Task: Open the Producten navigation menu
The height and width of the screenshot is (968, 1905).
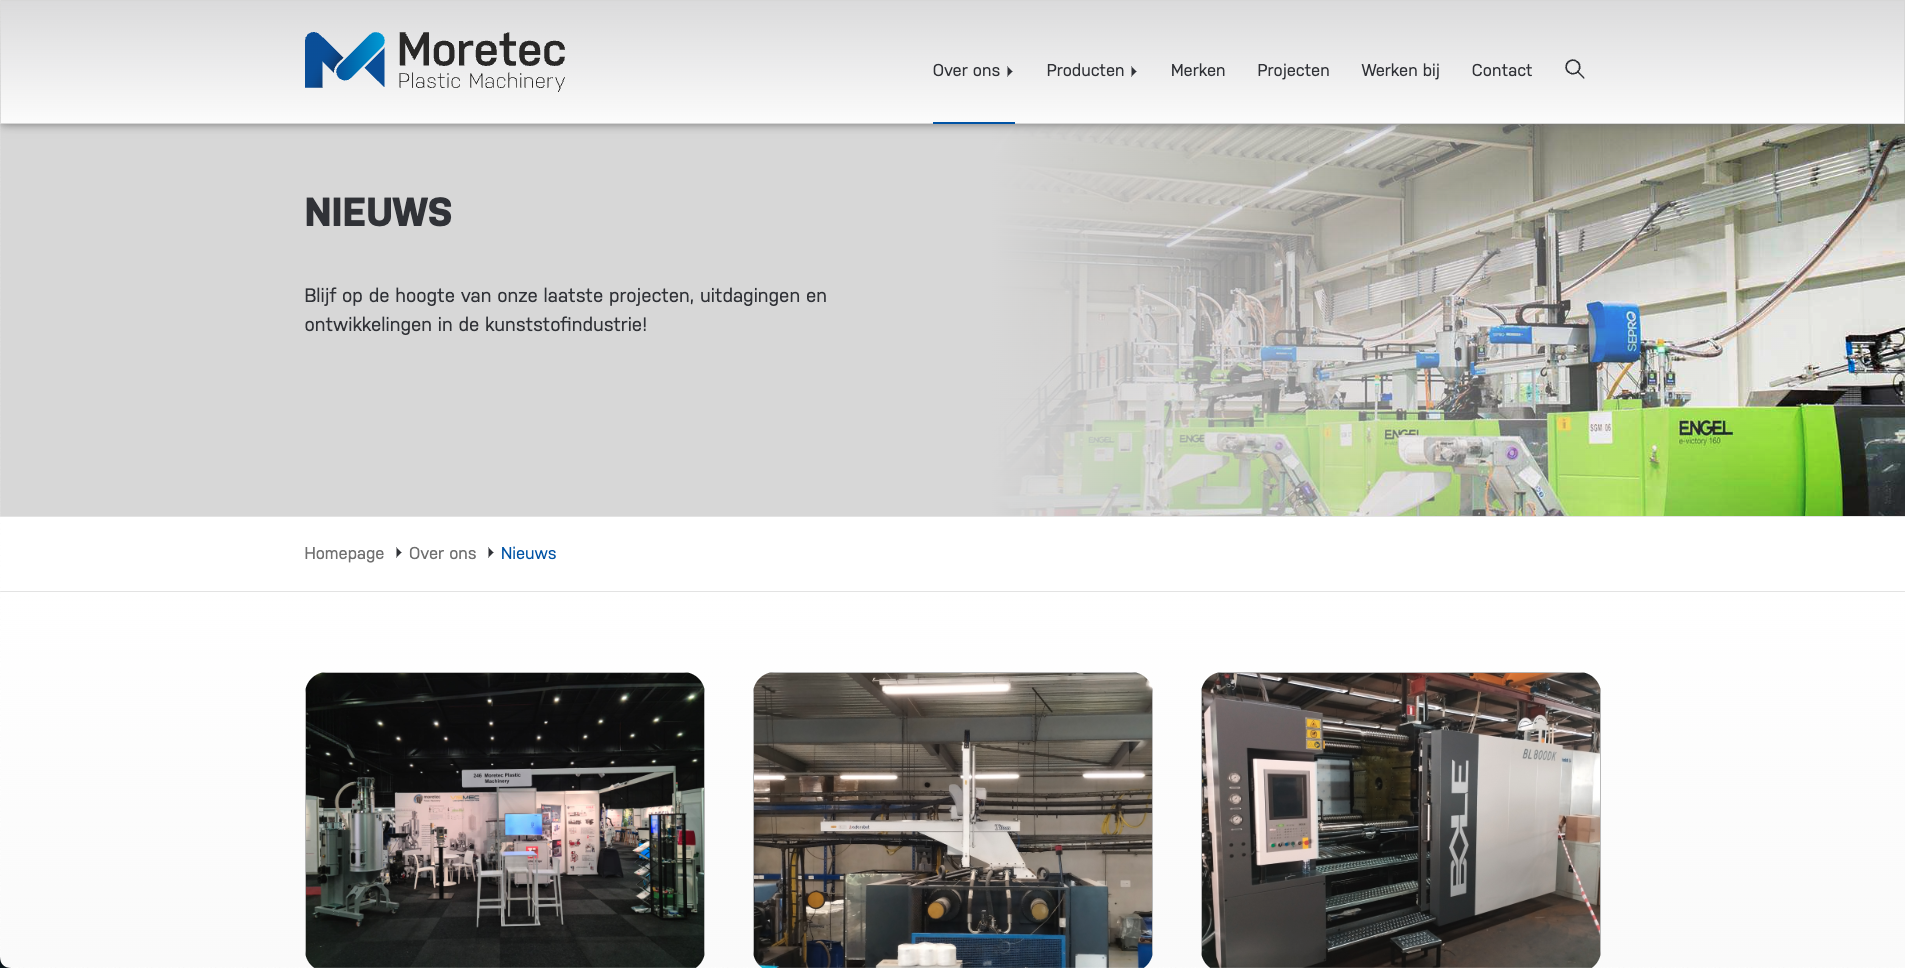Action: (1084, 70)
